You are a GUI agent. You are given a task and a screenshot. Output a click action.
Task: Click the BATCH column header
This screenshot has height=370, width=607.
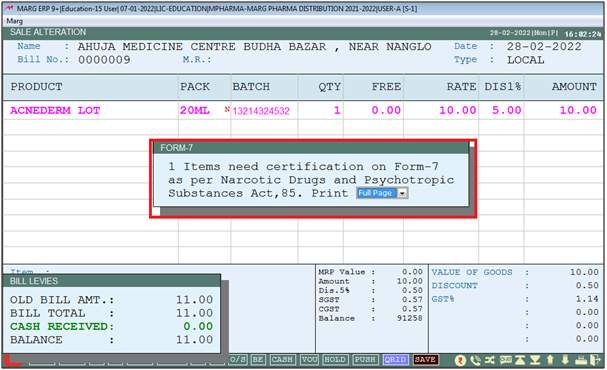coord(251,87)
